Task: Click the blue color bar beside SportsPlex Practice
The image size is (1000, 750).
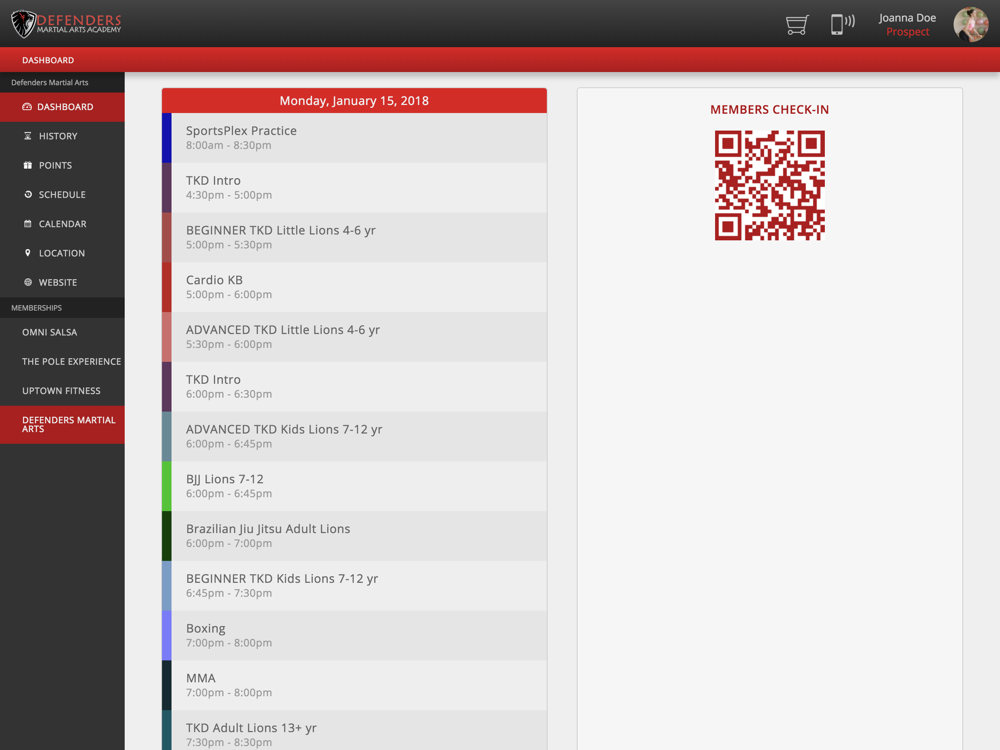Action: pos(166,138)
